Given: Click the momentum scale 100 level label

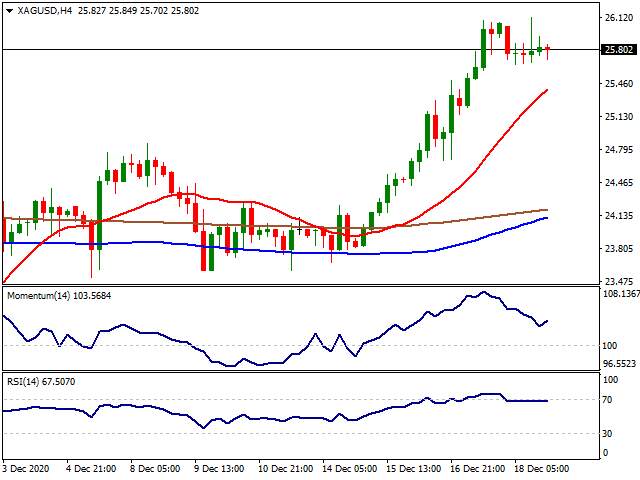Looking at the screenshot, I should [610, 346].
